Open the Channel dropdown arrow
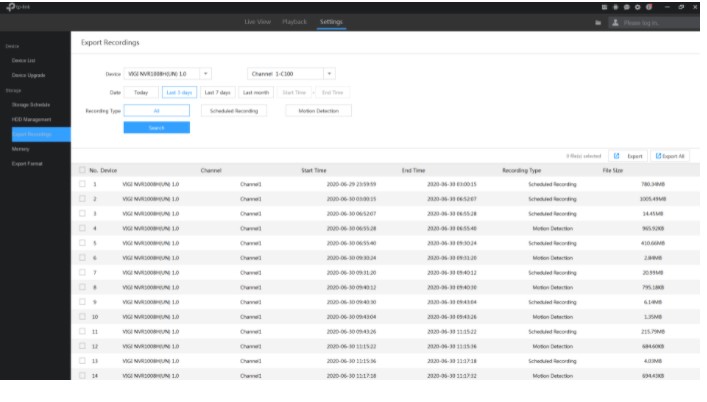This screenshot has width=707, height=402. tap(329, 73)
